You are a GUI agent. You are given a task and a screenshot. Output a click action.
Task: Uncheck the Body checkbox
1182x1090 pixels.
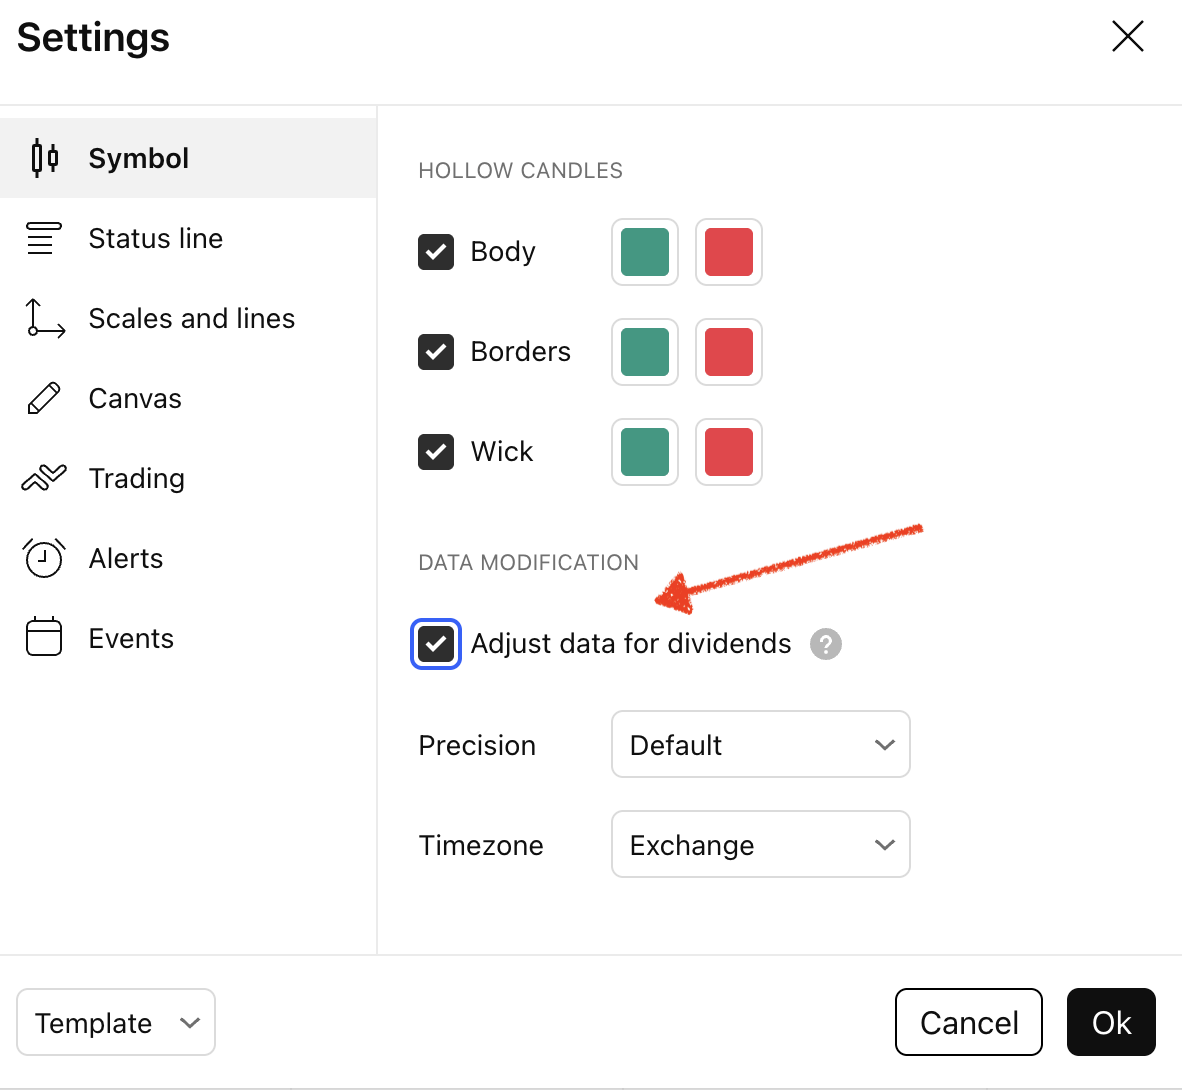coord(436,252)
